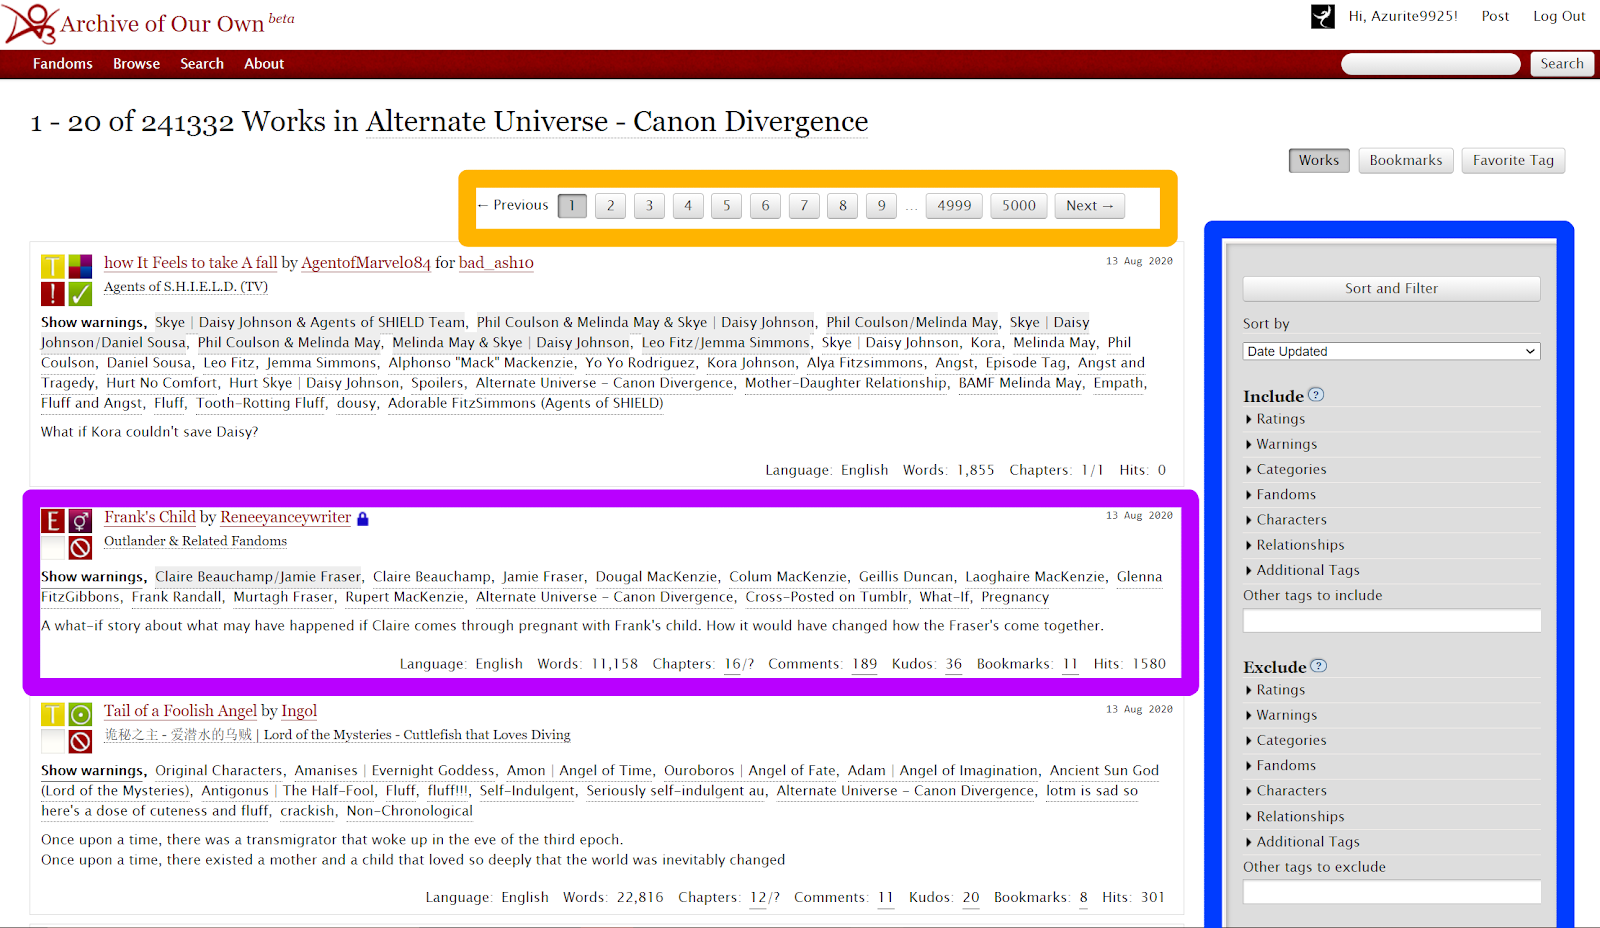Image resolution: width=1600 pixels, height=928 pixels.
Task: Expand Fandoms under Exclude
Action: click(x=1280, y=765)
